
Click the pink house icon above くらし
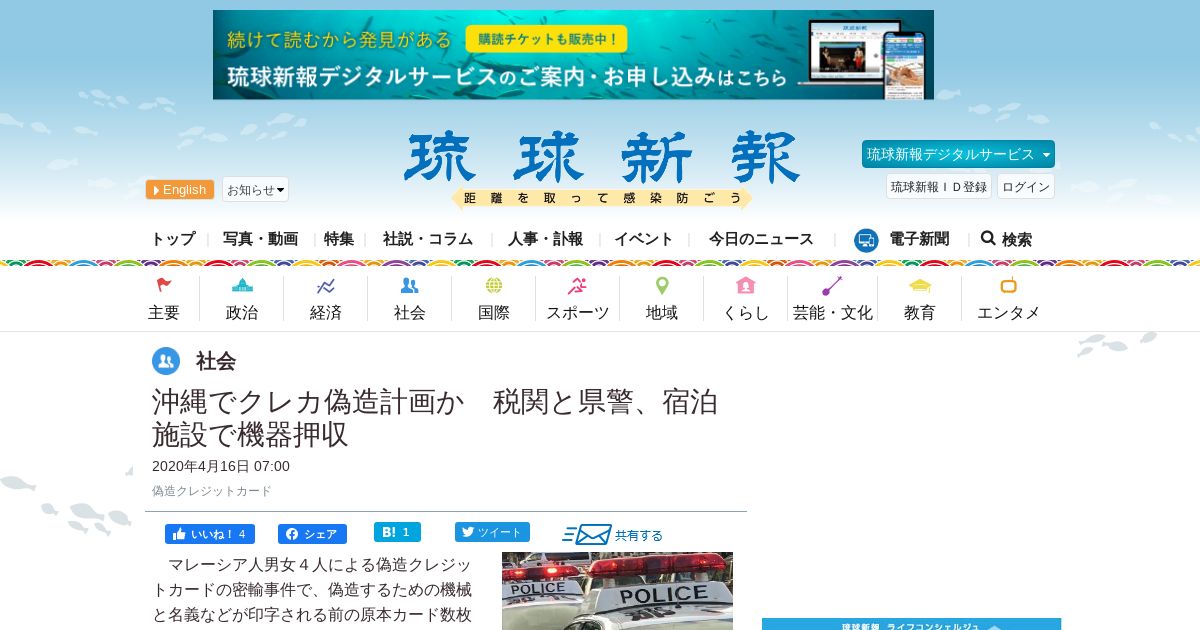point(745,286)
